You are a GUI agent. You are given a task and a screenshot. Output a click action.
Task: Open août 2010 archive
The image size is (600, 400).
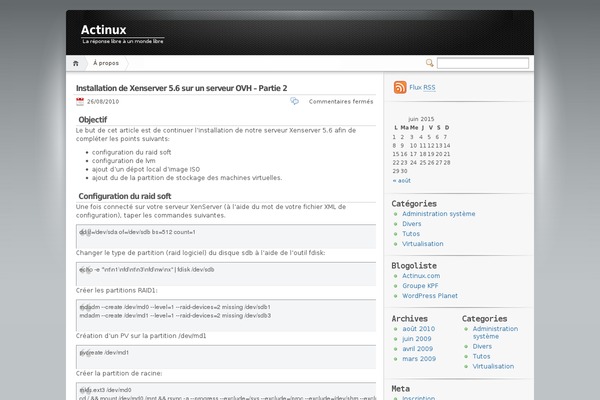coord(419,329)
